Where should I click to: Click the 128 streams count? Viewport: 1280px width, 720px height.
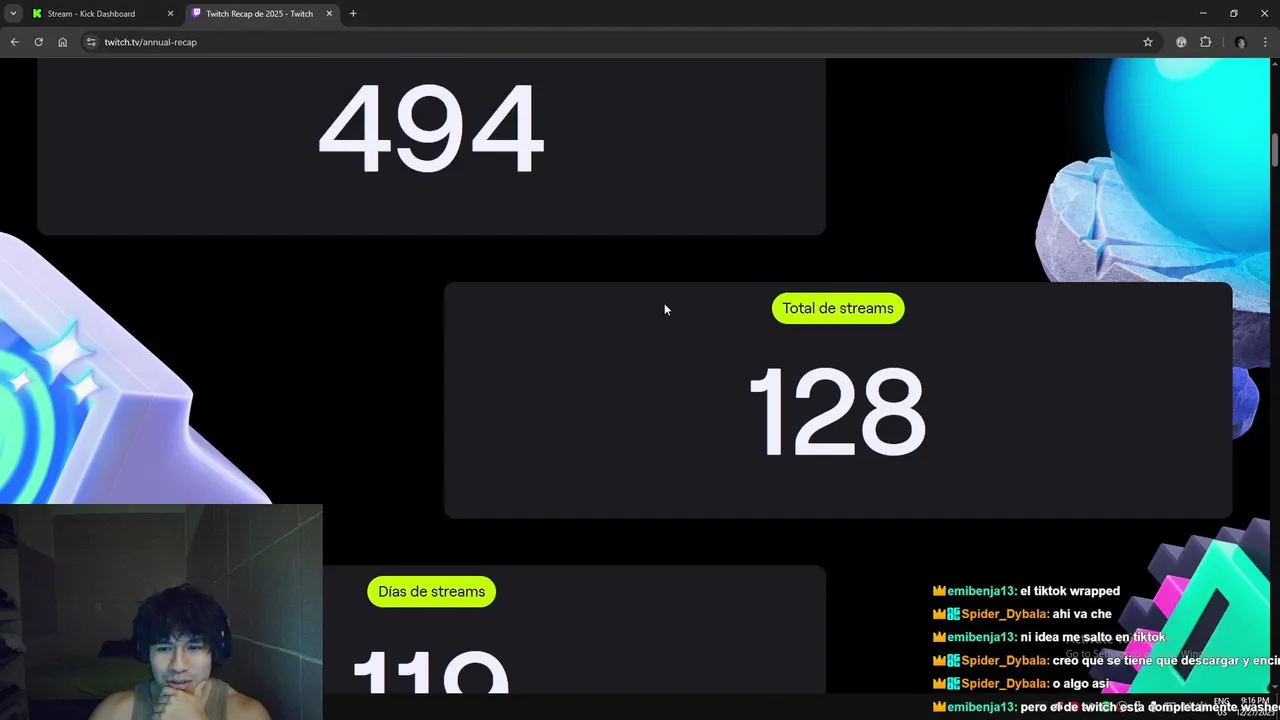[837, 412]
